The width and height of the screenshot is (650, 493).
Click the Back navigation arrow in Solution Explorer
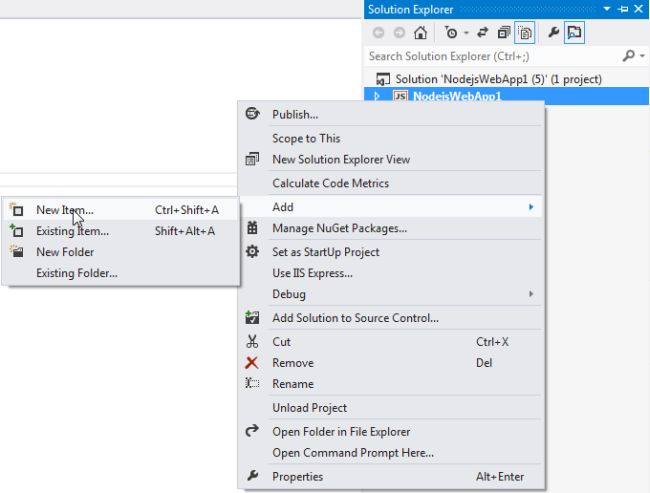[x=378, y=32]
